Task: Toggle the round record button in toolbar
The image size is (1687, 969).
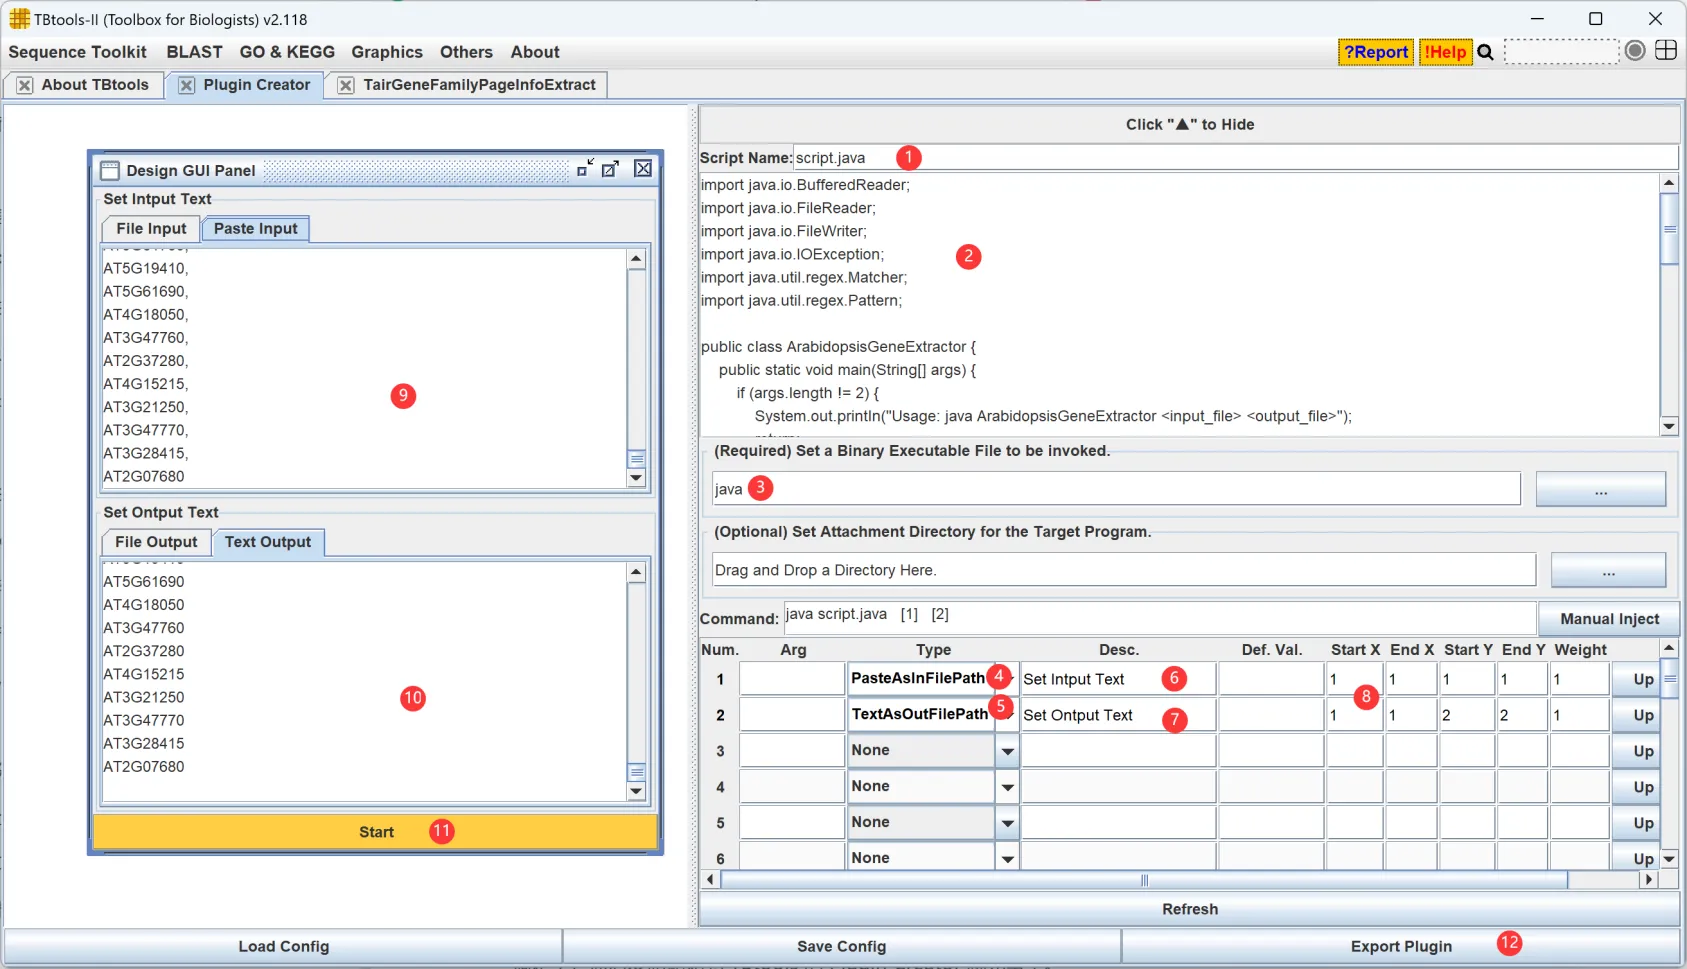Action: 1635,51
